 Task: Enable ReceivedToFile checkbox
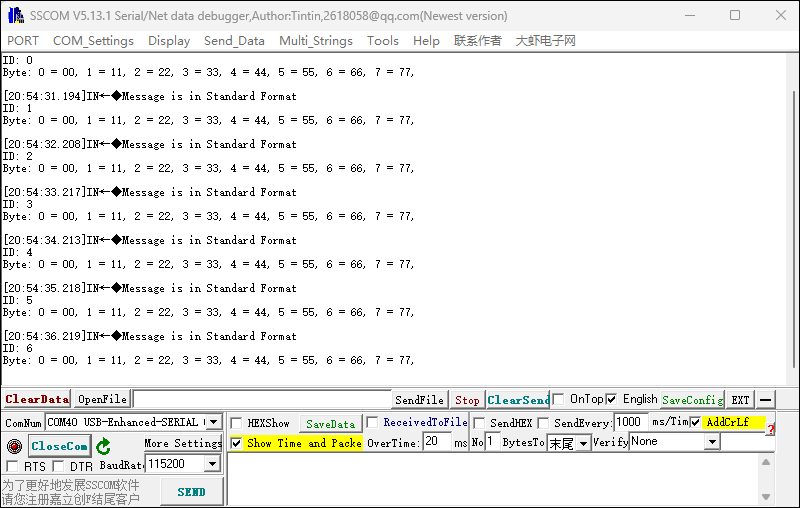tap(372, 422)
